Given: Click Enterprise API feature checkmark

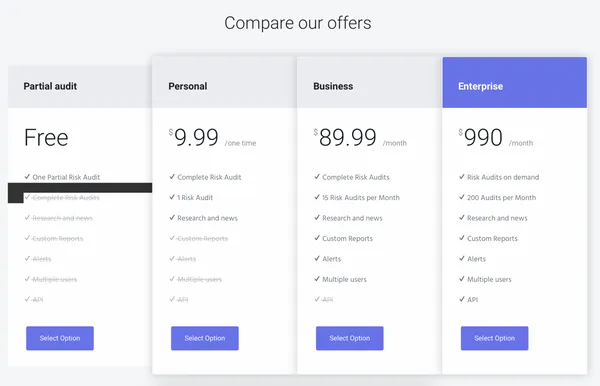Looking at the screenshot, I should [x=462, y=299].
